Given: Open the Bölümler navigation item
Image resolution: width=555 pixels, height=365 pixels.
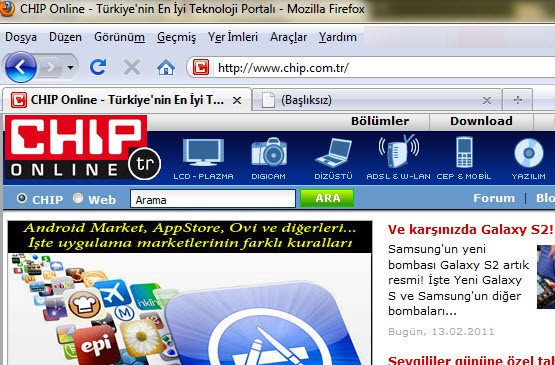Looking at the screenshot, I should tap(380, 121).
